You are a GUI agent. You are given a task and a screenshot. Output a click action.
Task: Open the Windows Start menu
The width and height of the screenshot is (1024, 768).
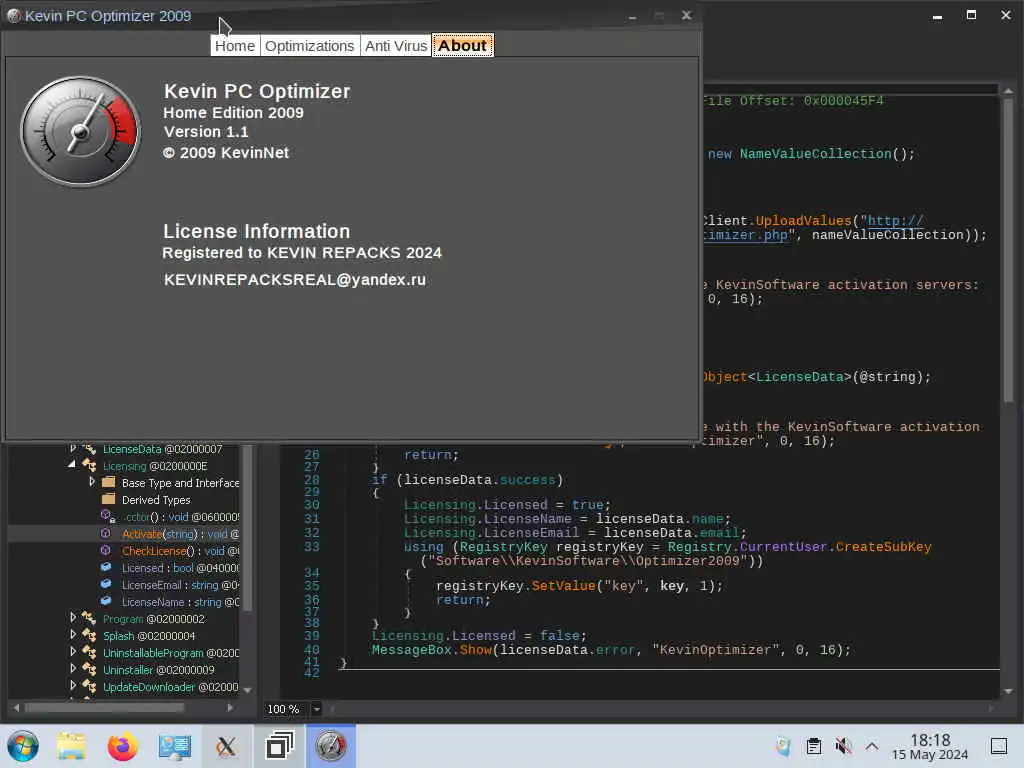[x=23, y=746]
